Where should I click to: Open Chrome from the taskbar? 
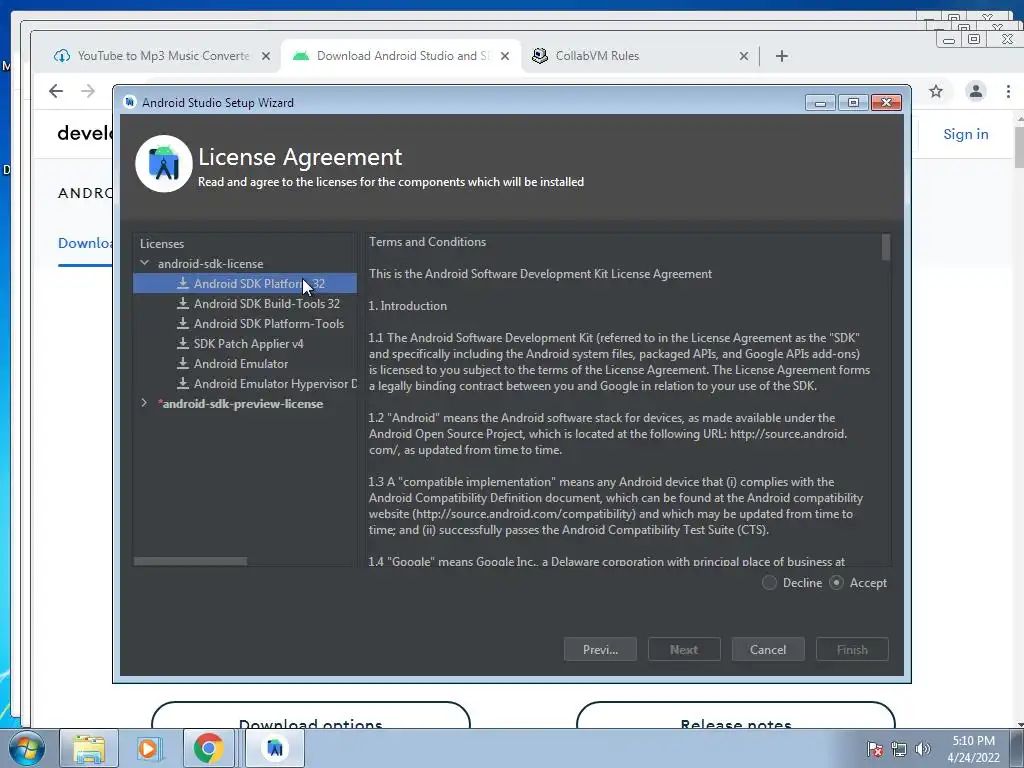point(208,748)
